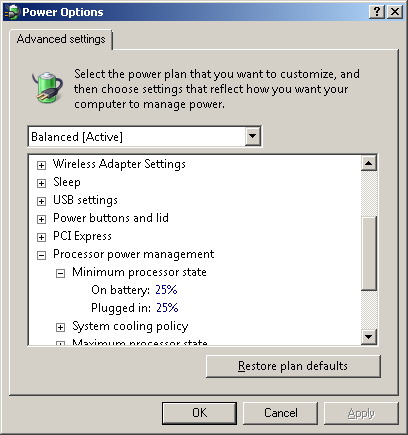The image size is (408, 435).
Task: Collapse Processor power management node
Action: click(x=41, y=256)
